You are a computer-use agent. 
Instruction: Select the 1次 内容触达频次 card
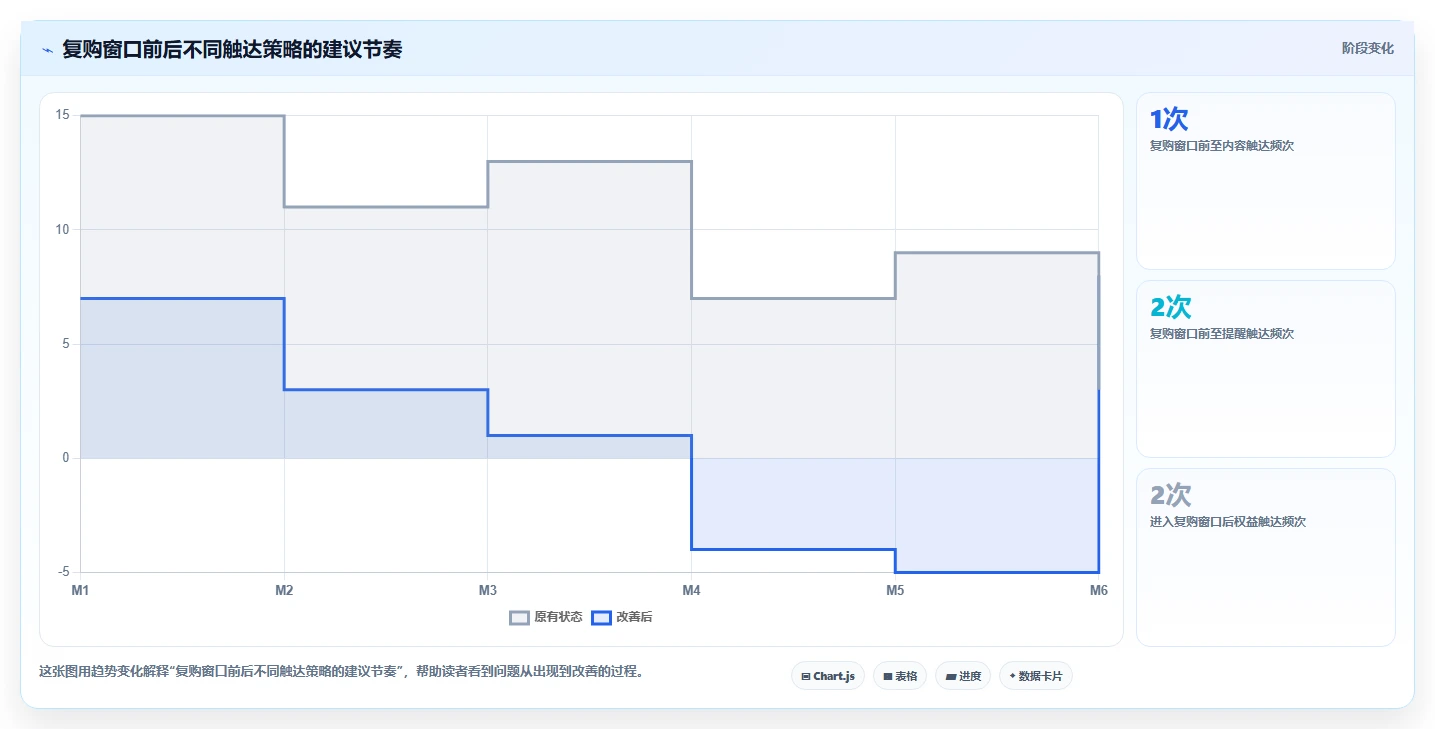[x=1265, y=181]
